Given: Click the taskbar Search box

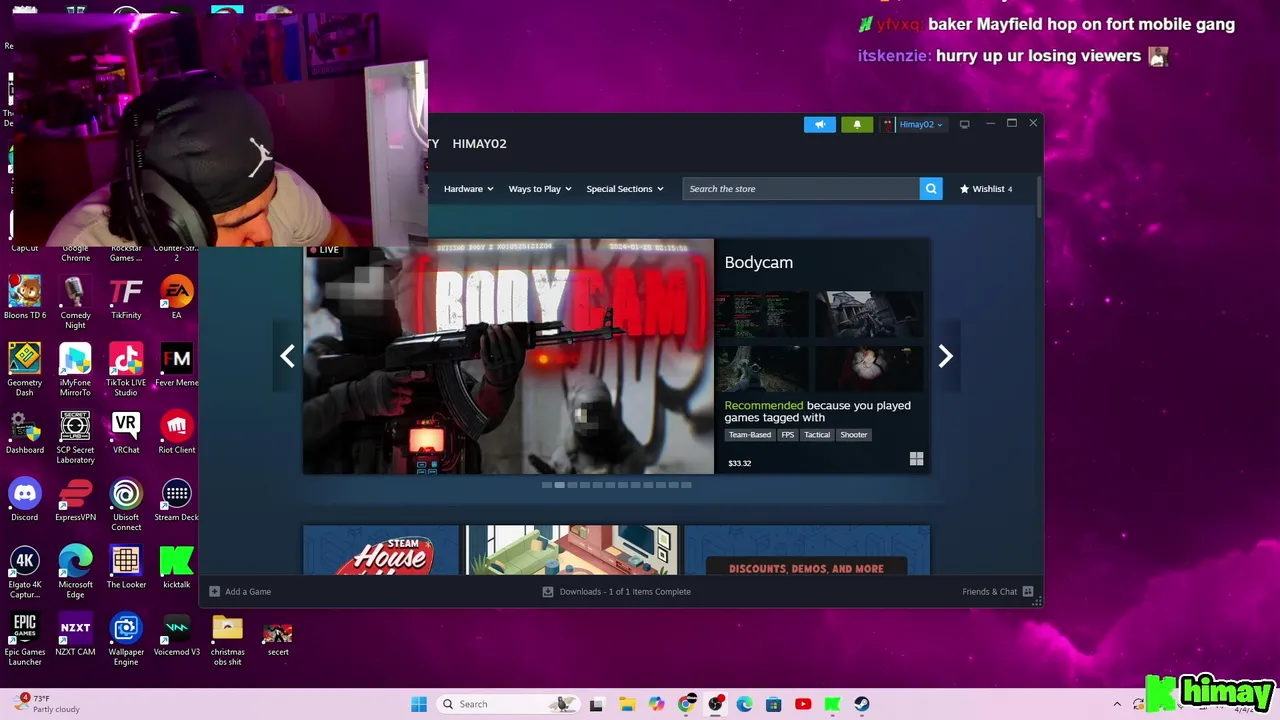Looking at the screenshot, I should (508, 704).
